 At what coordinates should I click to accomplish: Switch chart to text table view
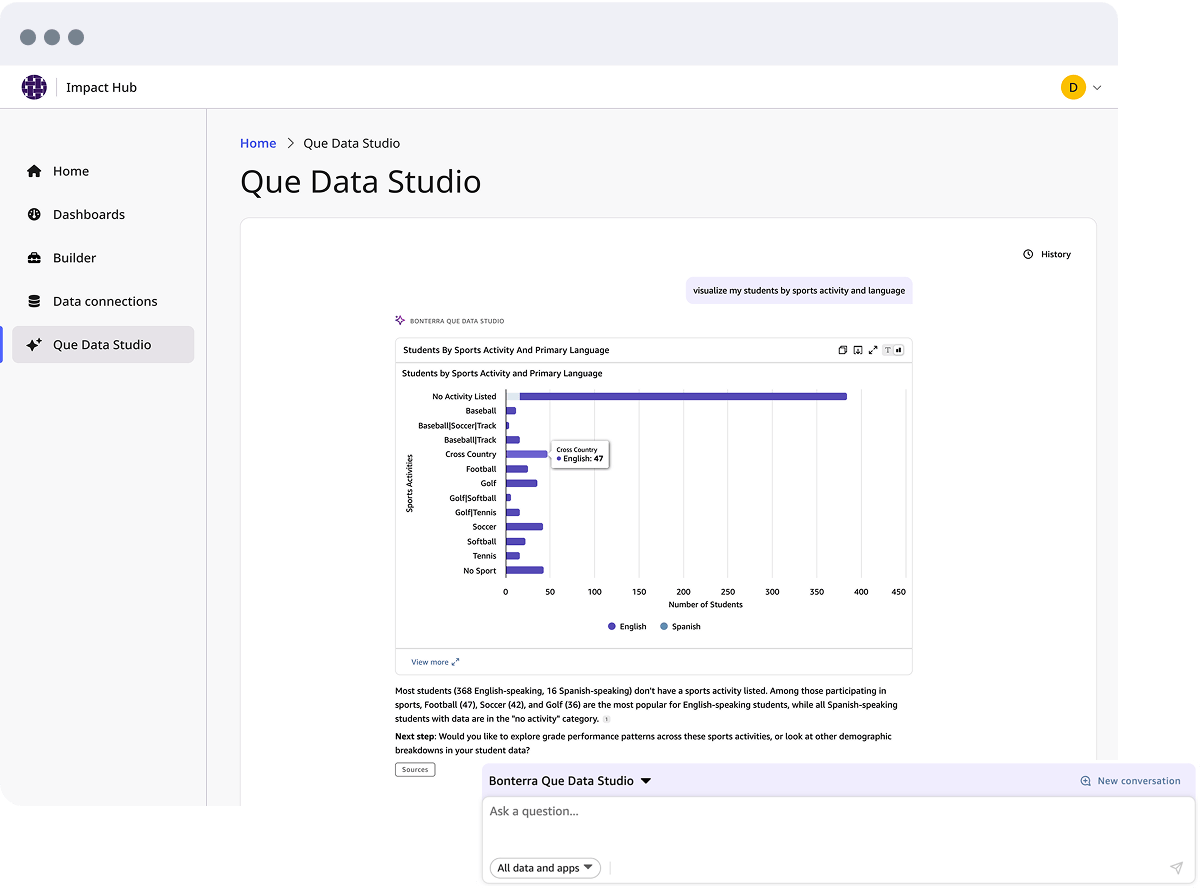coord(887,350)
